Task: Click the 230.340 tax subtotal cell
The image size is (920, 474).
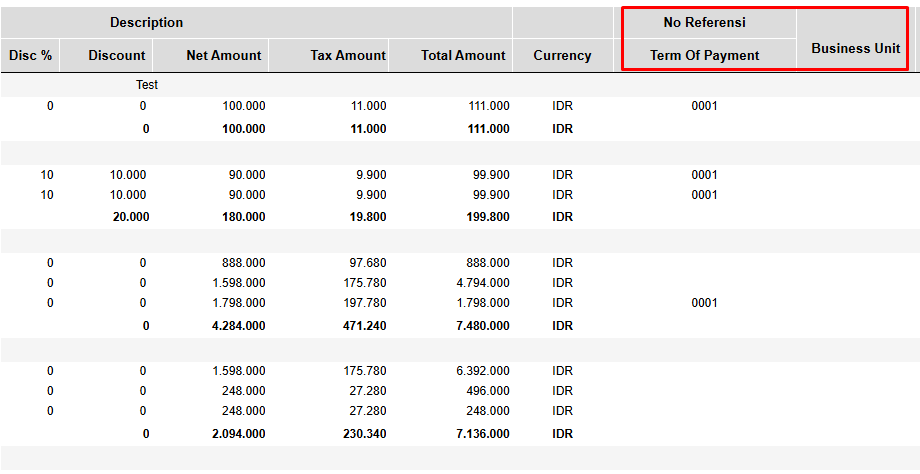Action: coord(364,434)
